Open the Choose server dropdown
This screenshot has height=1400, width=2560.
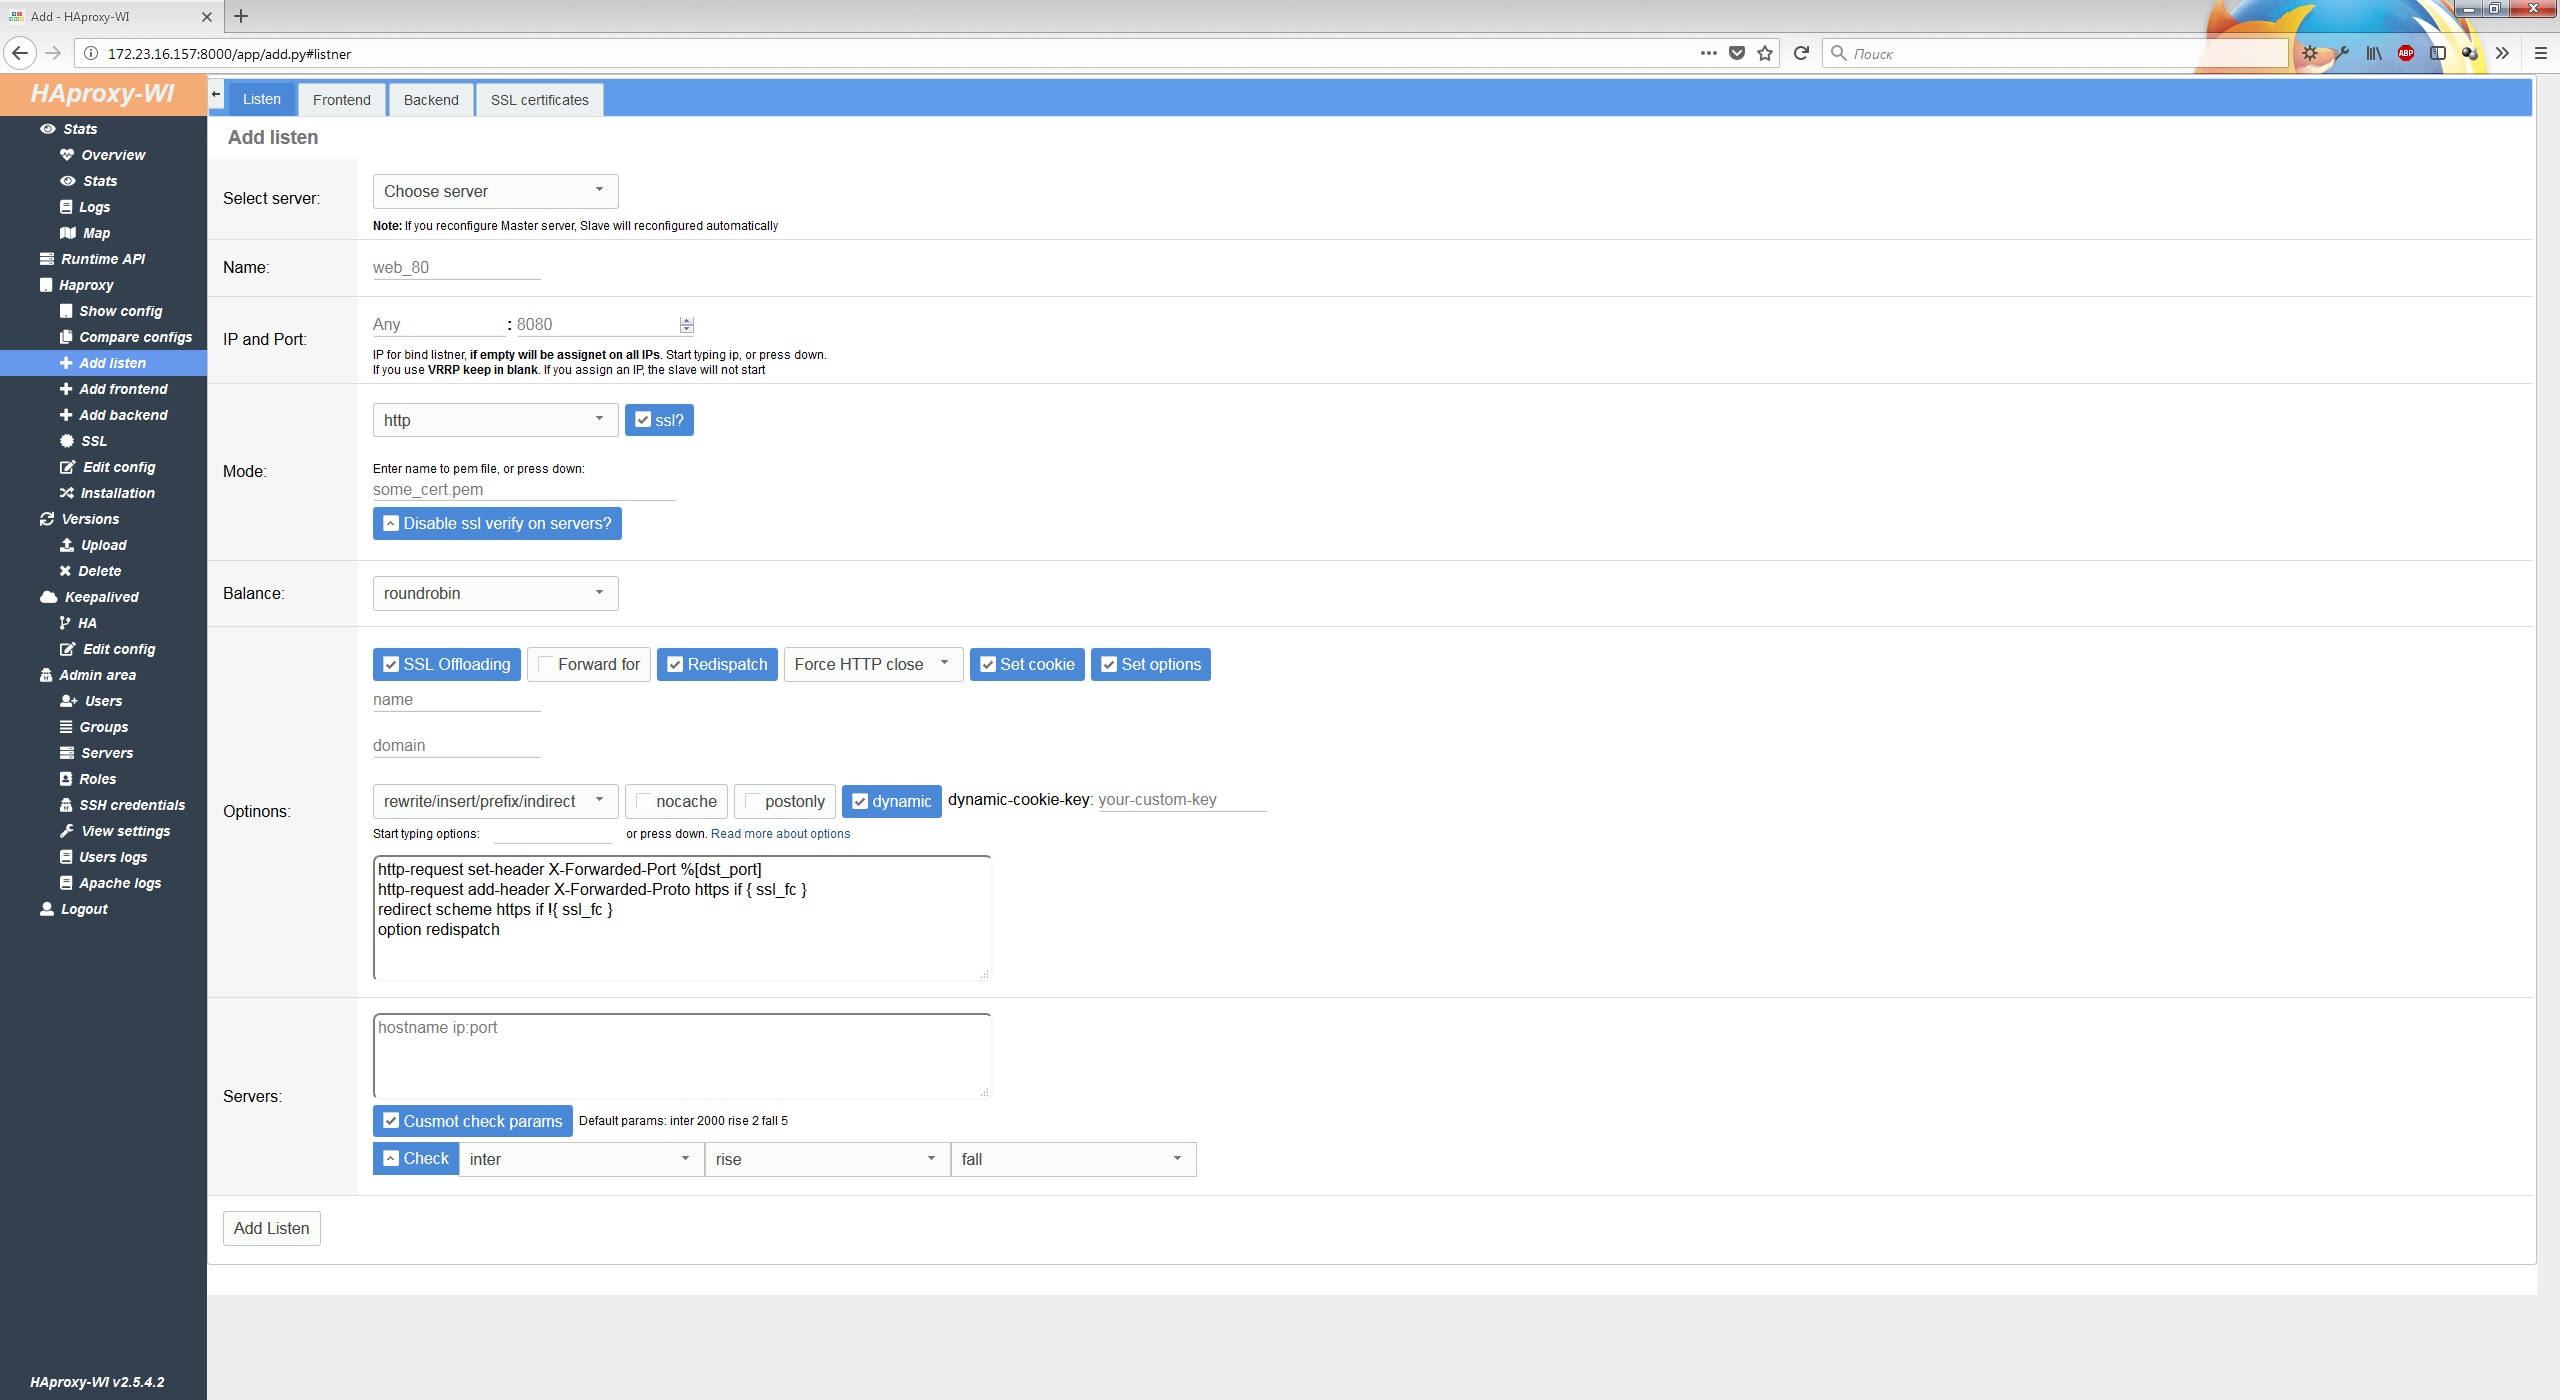click(495, 191)
